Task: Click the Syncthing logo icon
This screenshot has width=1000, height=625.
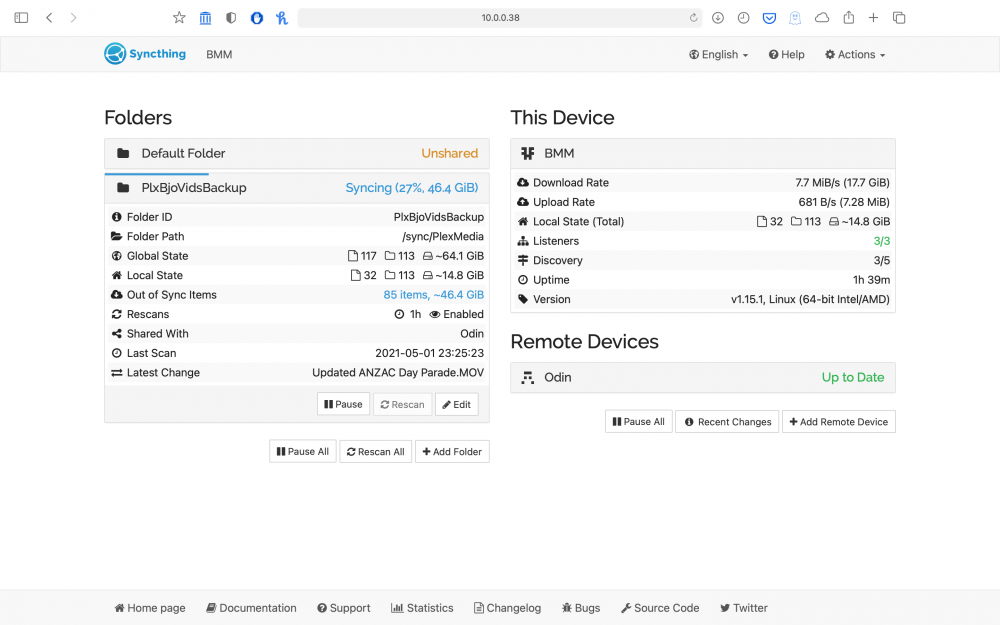Action: [x=115, y=54]
